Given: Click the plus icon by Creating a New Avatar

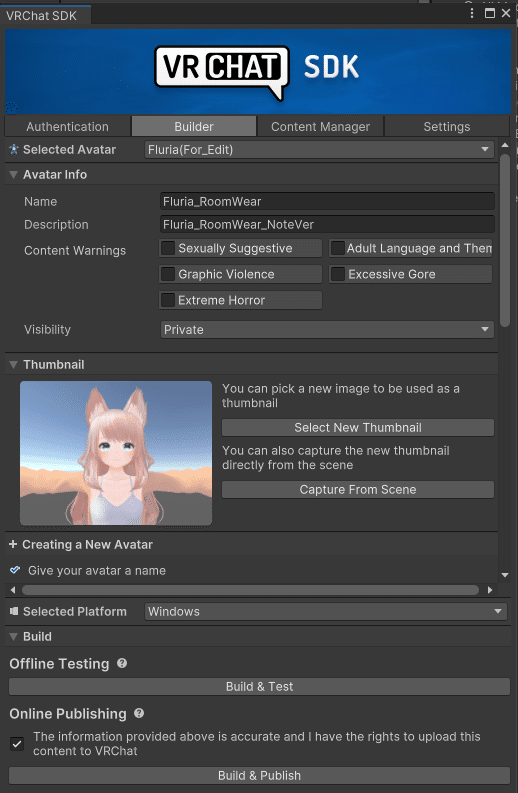Looking at the screenshot, I should point(13,544).
